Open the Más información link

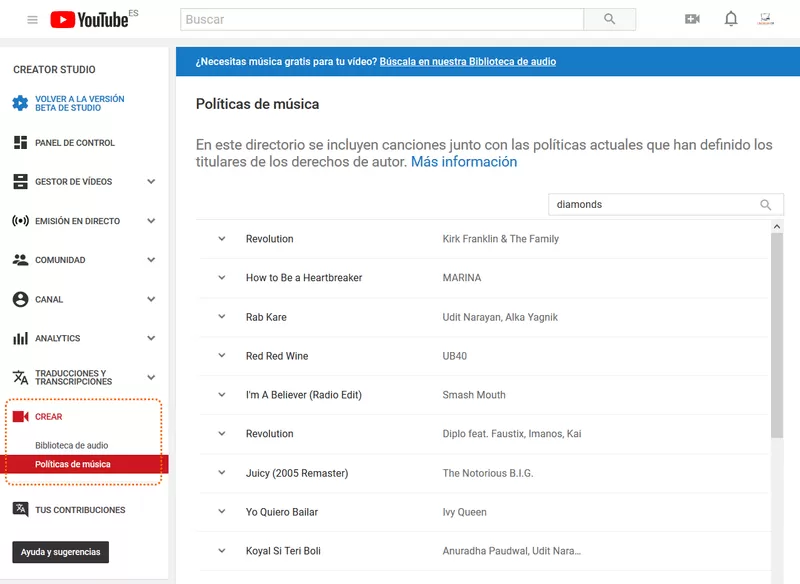coord(464,162)
